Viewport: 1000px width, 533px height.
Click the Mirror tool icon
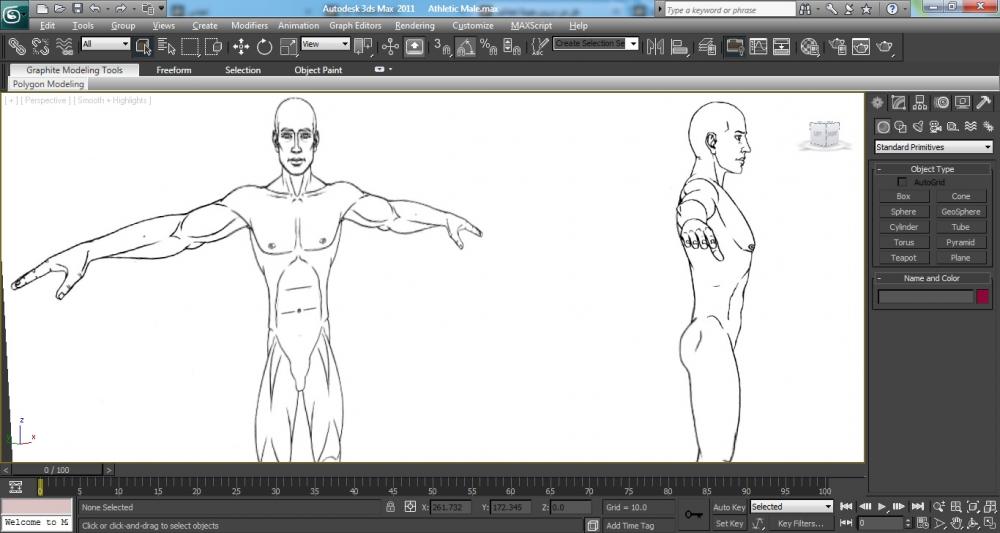click(x=656, y=46)
